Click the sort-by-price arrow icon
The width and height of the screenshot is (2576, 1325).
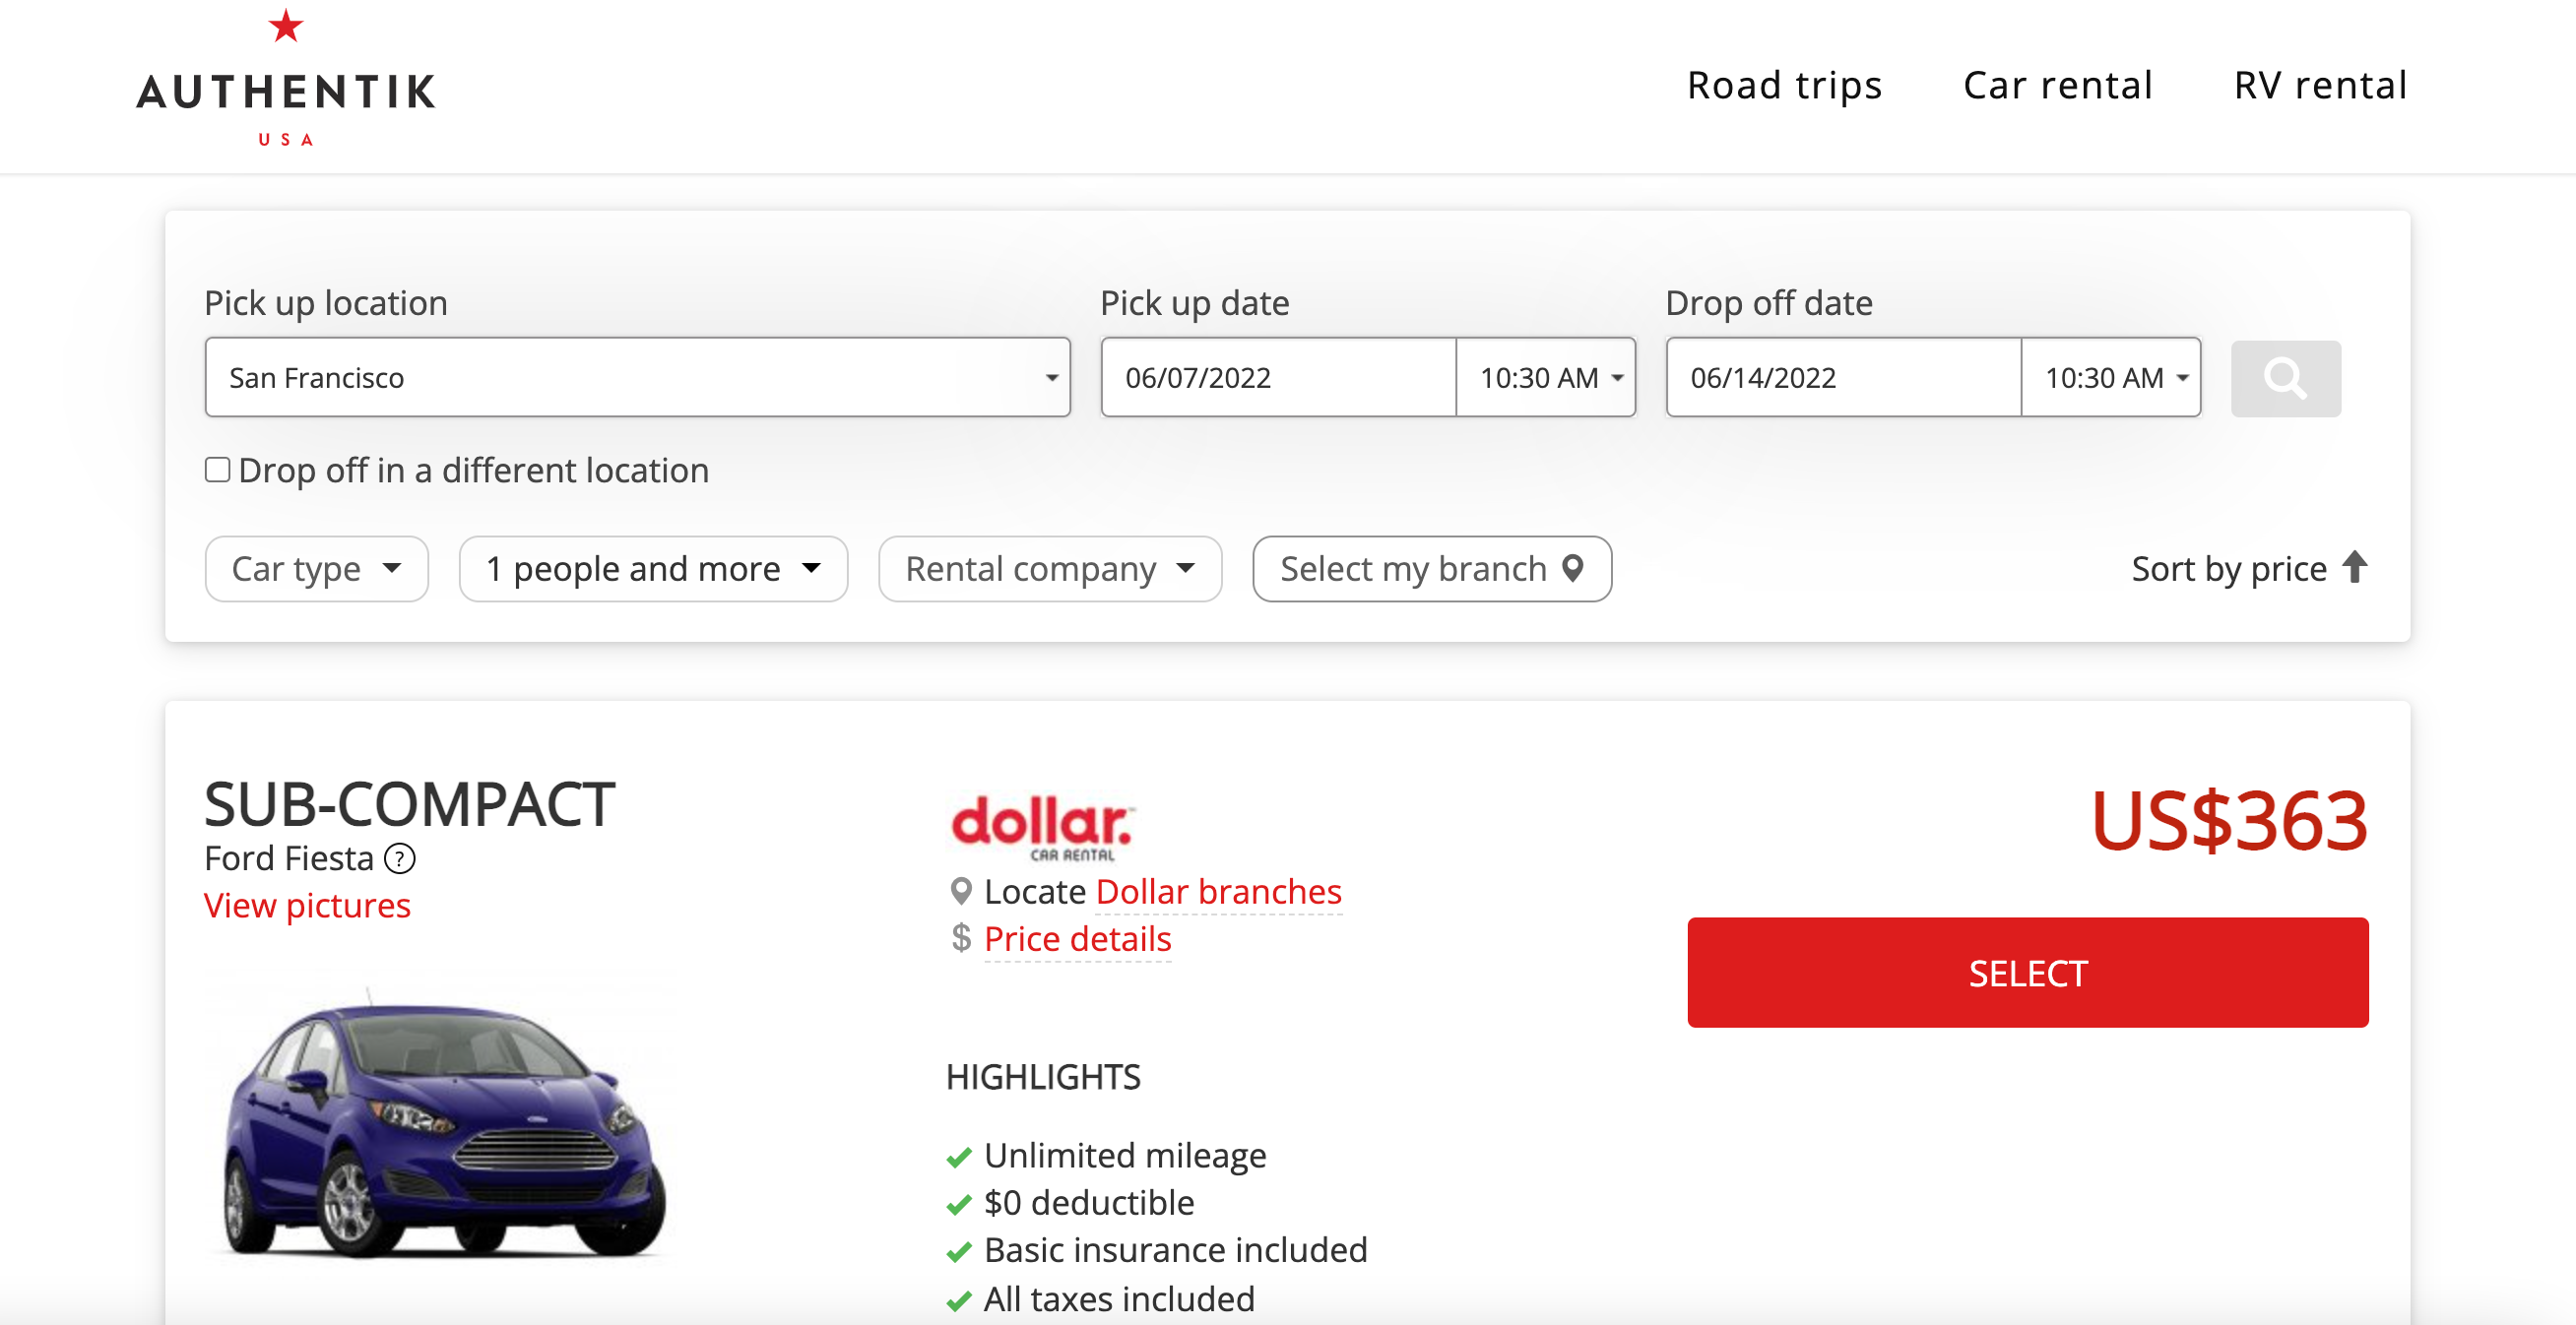pos(2354,567)
